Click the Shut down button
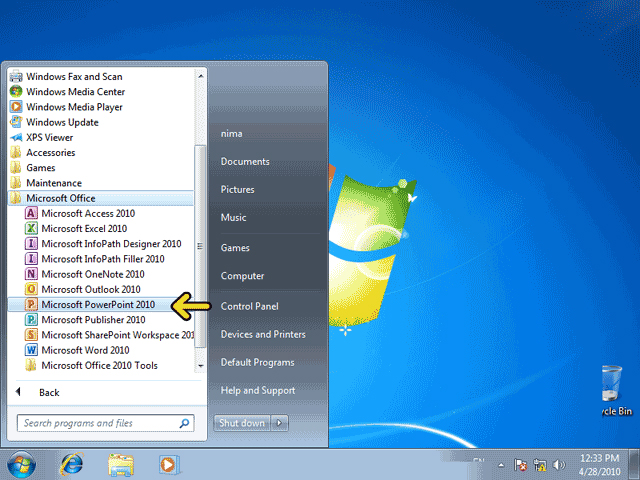The width and height of the screenshot is (640, 480). (242, 423)
